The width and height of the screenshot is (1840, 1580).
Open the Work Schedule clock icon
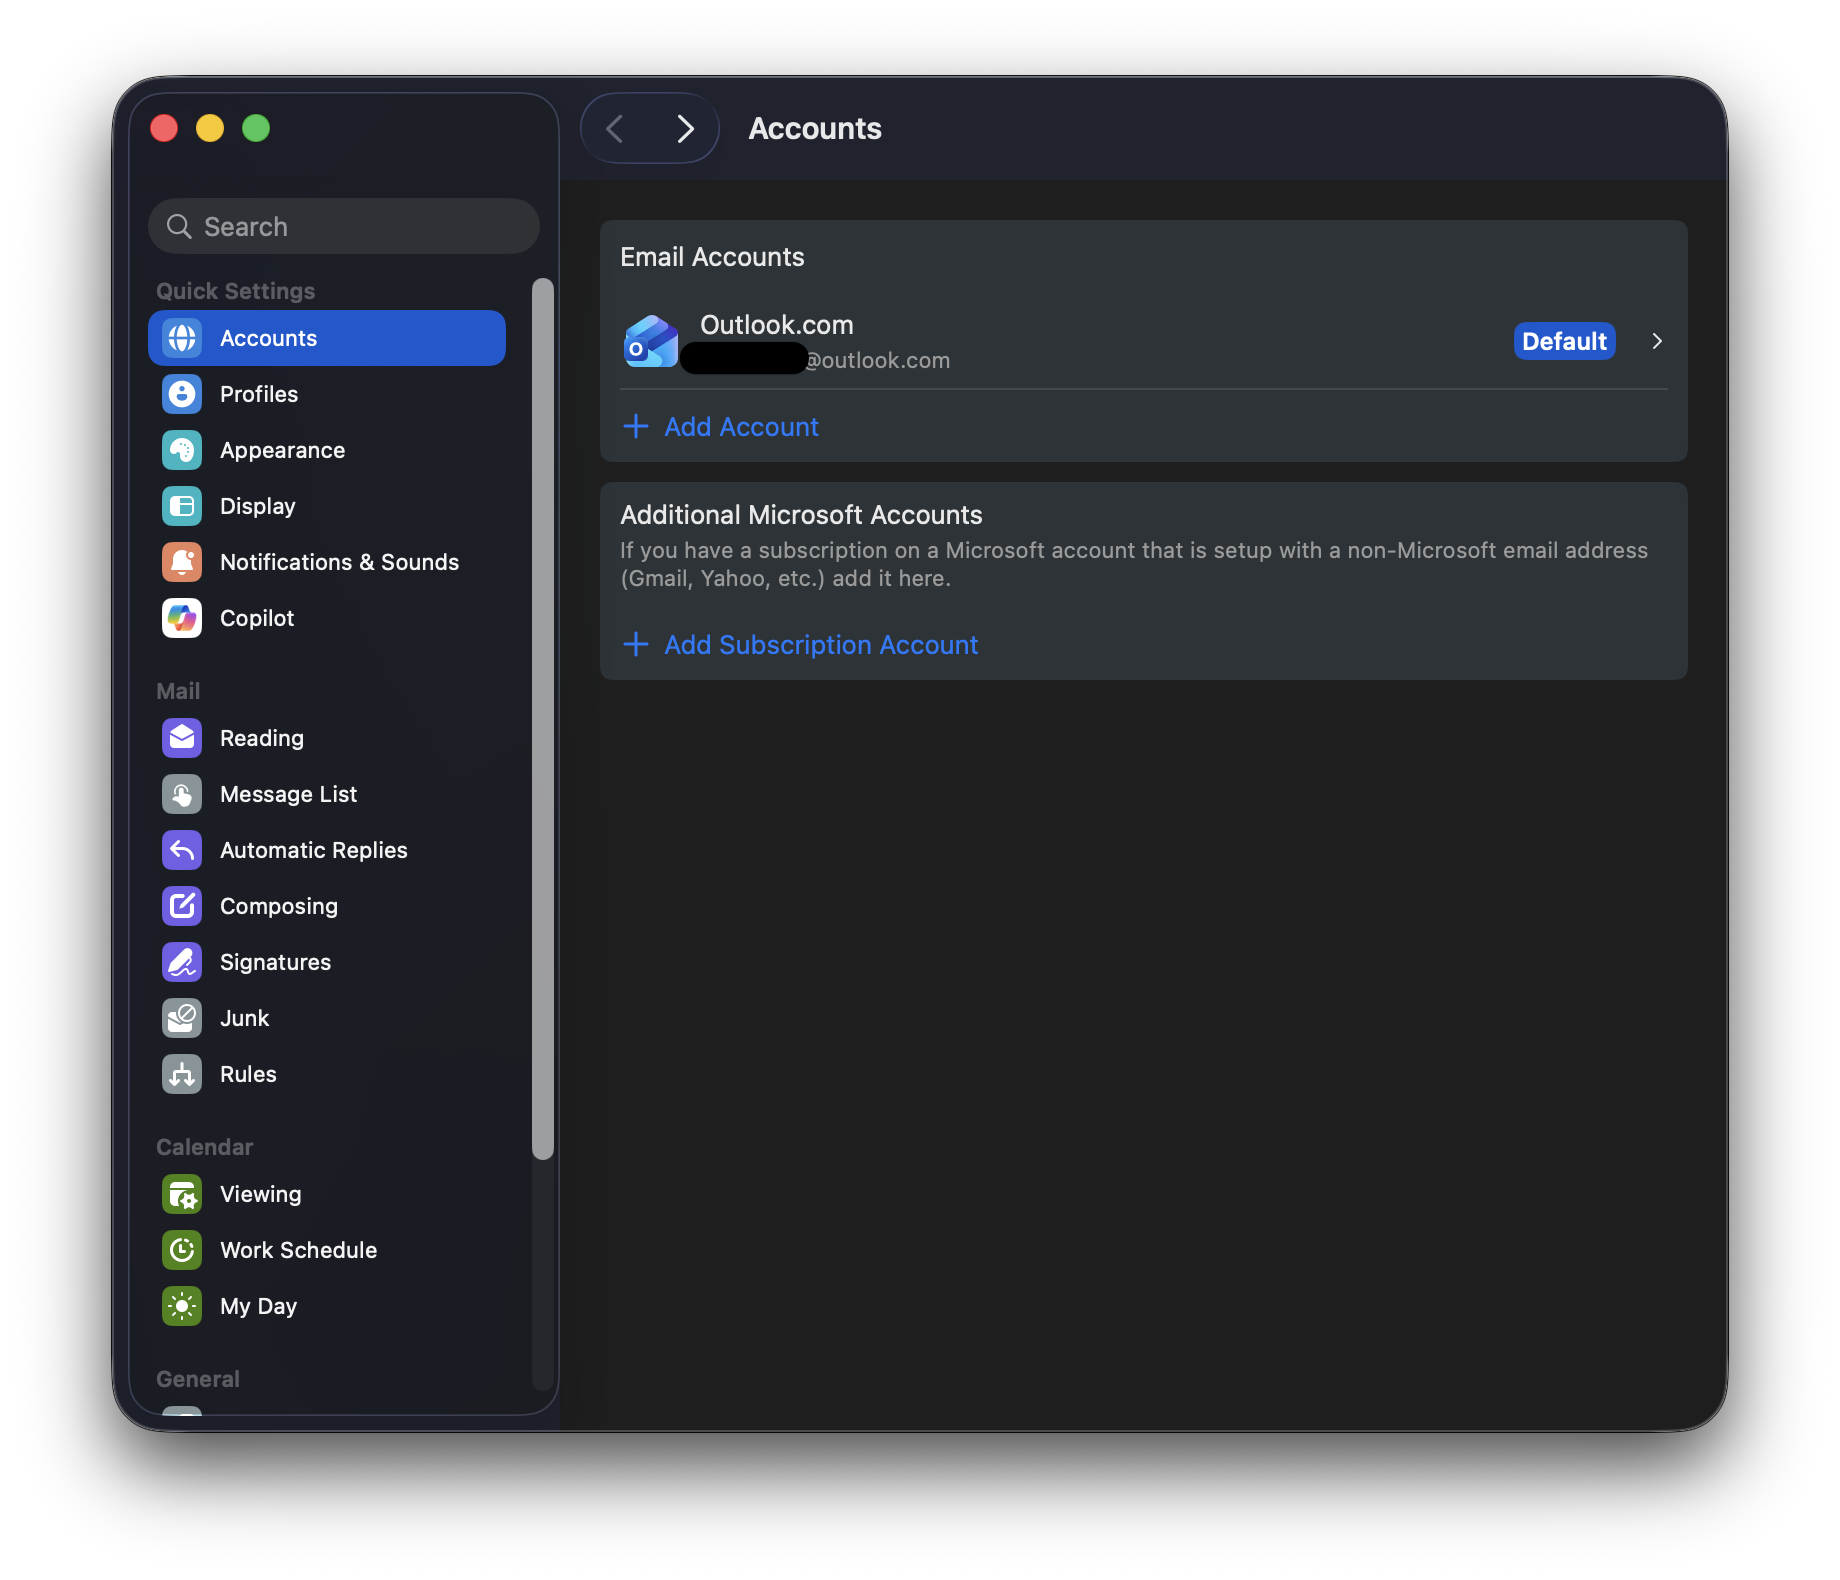pyautogui.click(x=182, y=1250)
